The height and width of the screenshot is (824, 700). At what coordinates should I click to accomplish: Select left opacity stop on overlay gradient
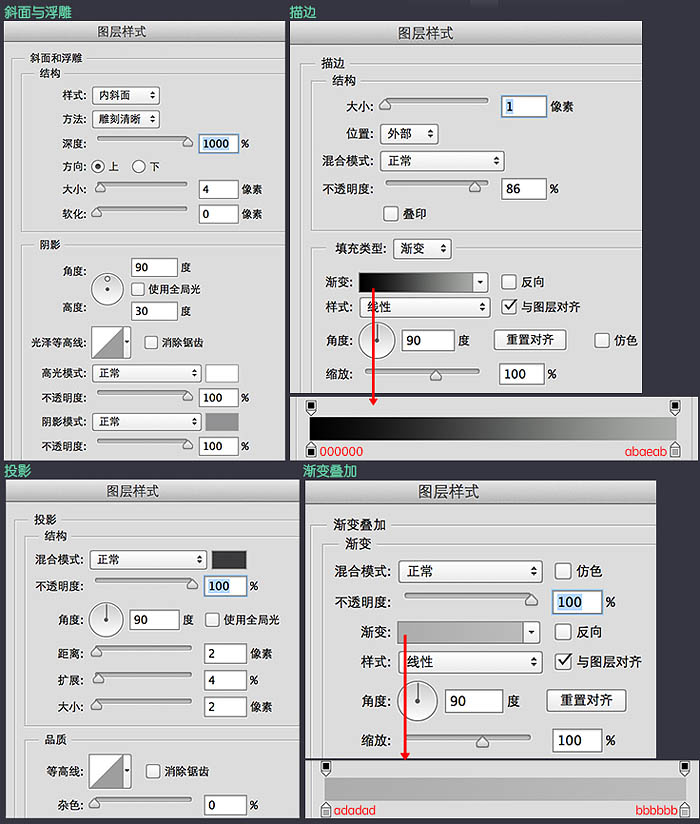click(326, 768)
